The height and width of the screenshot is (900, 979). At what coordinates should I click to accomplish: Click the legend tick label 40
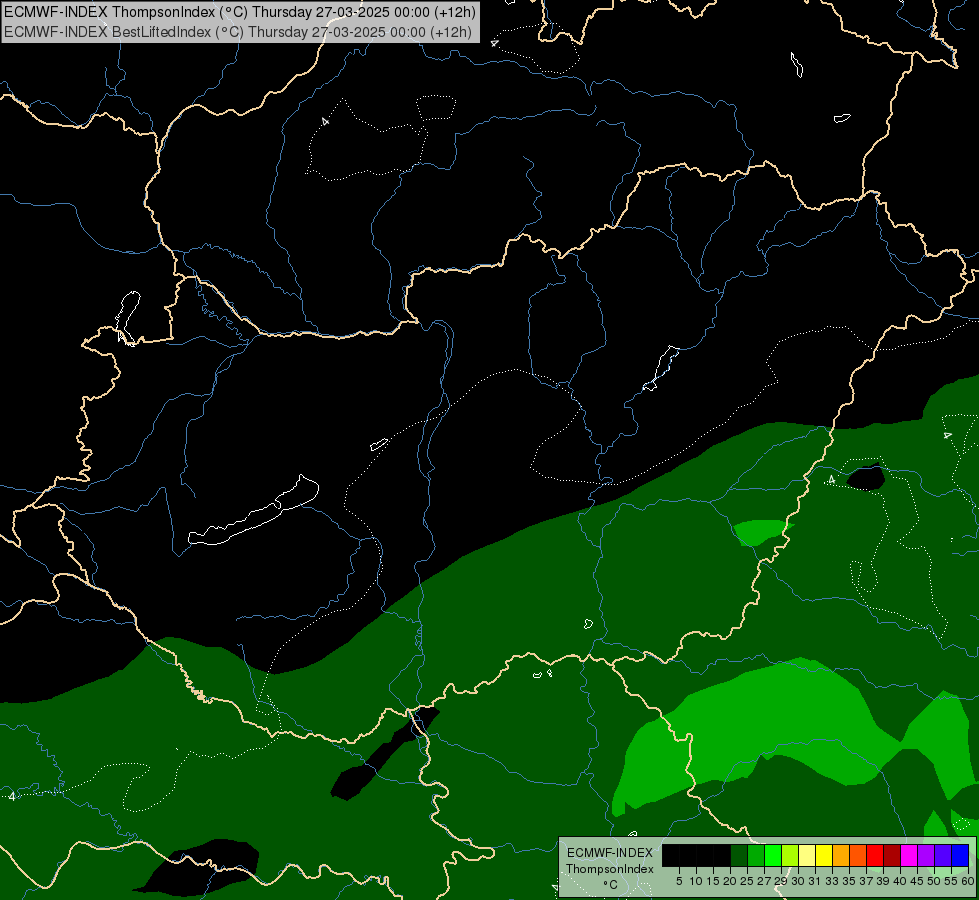(x=900, y=881)
